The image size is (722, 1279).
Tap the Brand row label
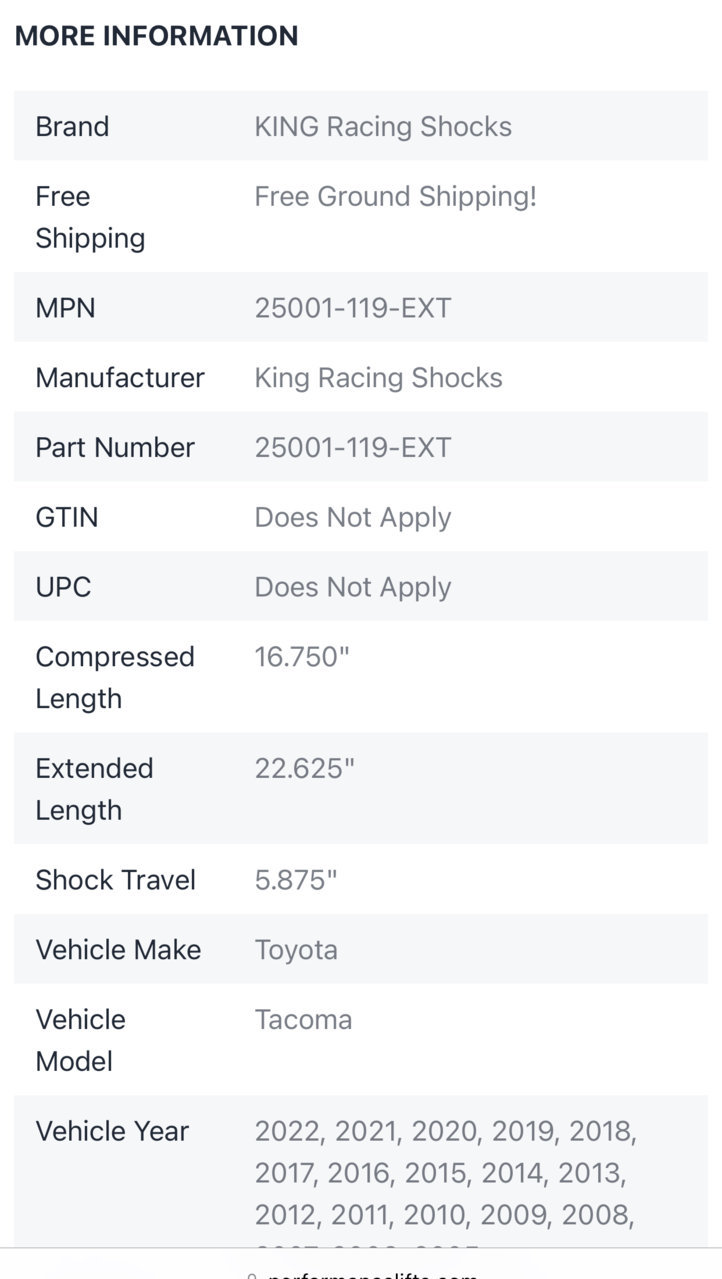72,127
